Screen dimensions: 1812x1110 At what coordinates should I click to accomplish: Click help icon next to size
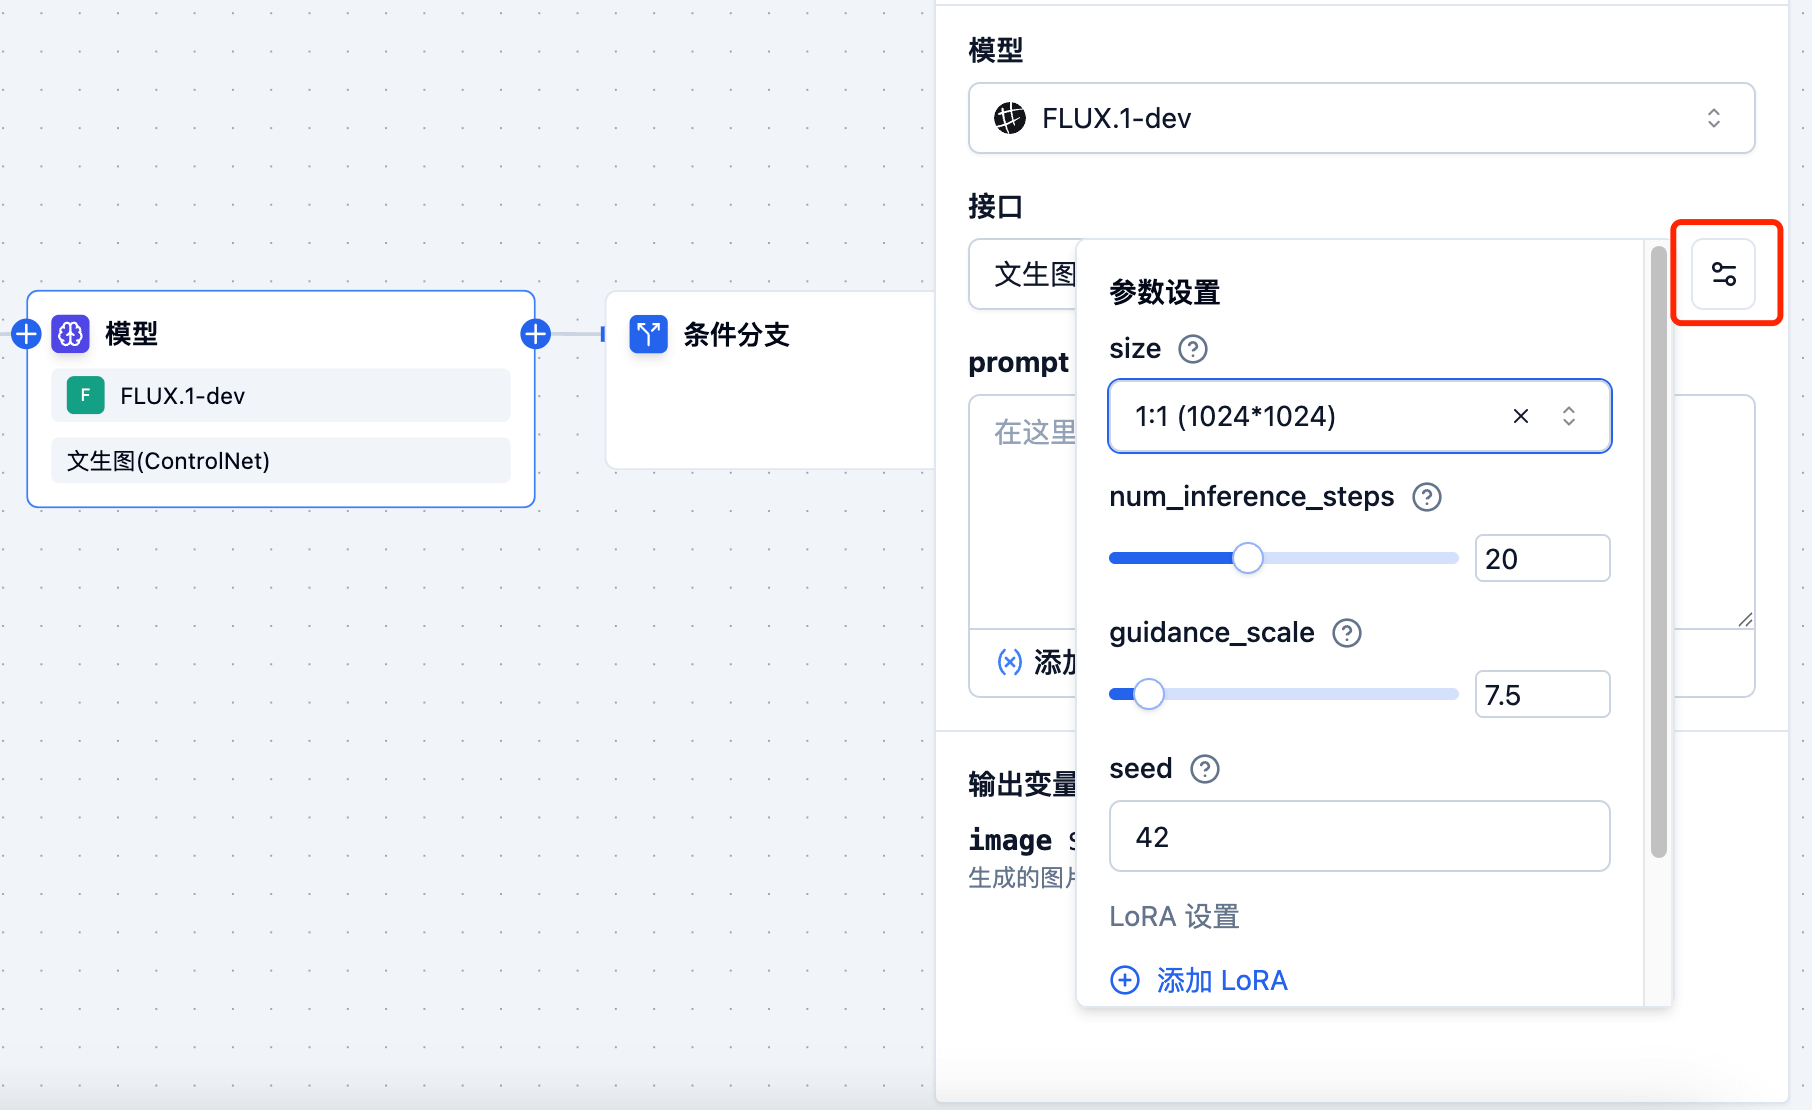pyautogui.click(x=1192, y=349)
